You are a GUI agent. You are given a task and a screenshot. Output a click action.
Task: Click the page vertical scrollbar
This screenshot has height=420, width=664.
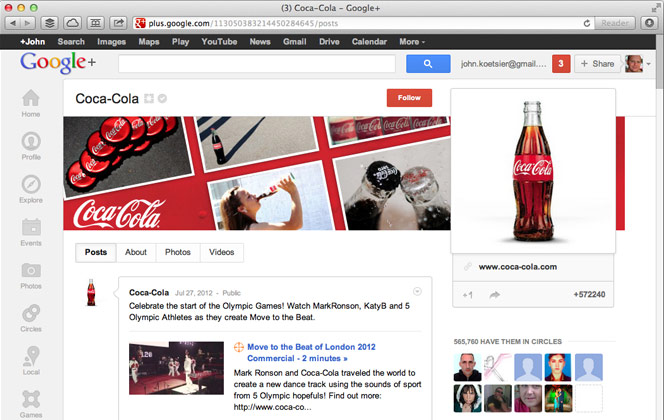pyautogui.click(x=660, y=61)
